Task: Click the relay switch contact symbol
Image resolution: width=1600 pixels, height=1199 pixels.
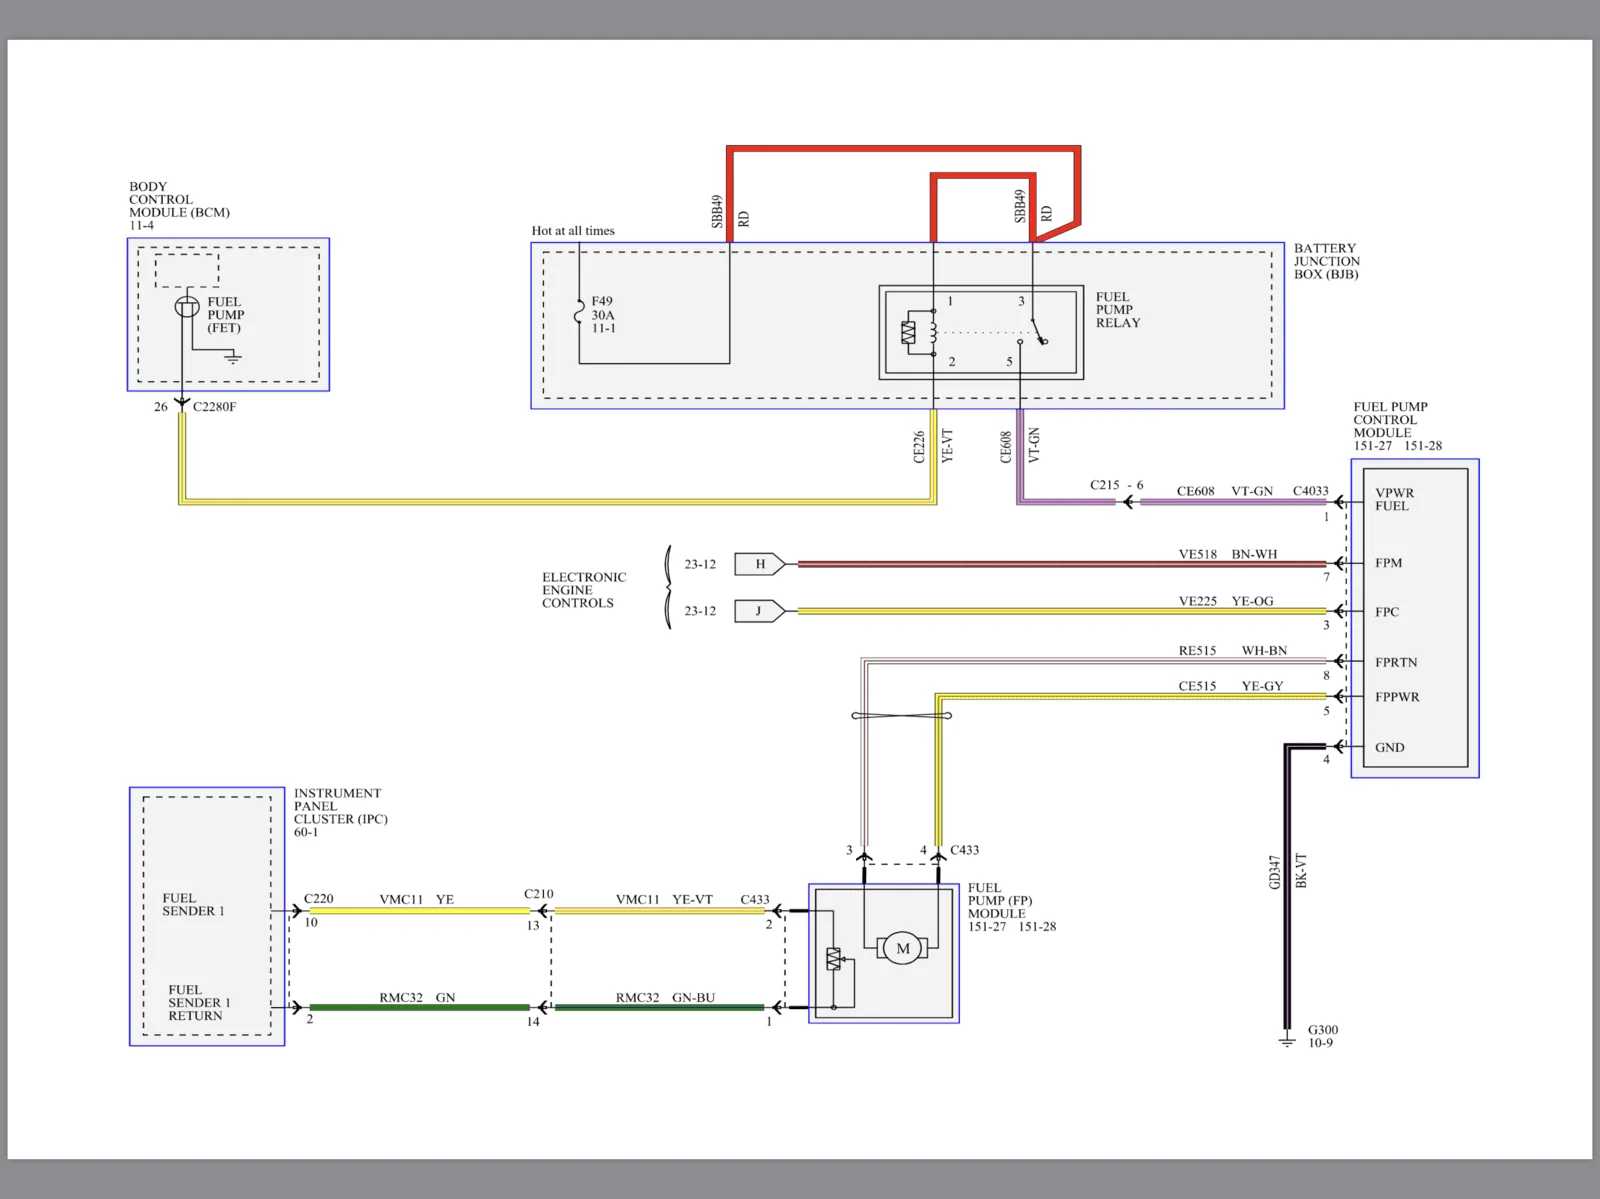Action: (1039, 333)
